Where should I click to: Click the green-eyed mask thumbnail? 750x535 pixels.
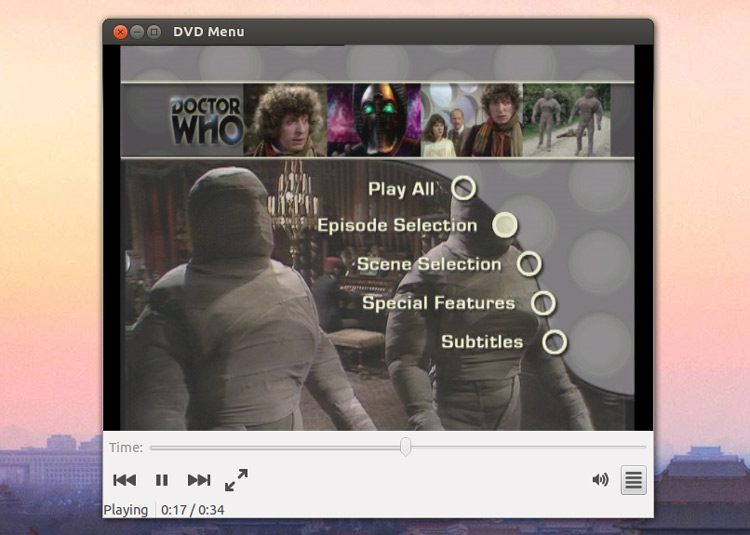pyautogui.click(x=374, y=120)
